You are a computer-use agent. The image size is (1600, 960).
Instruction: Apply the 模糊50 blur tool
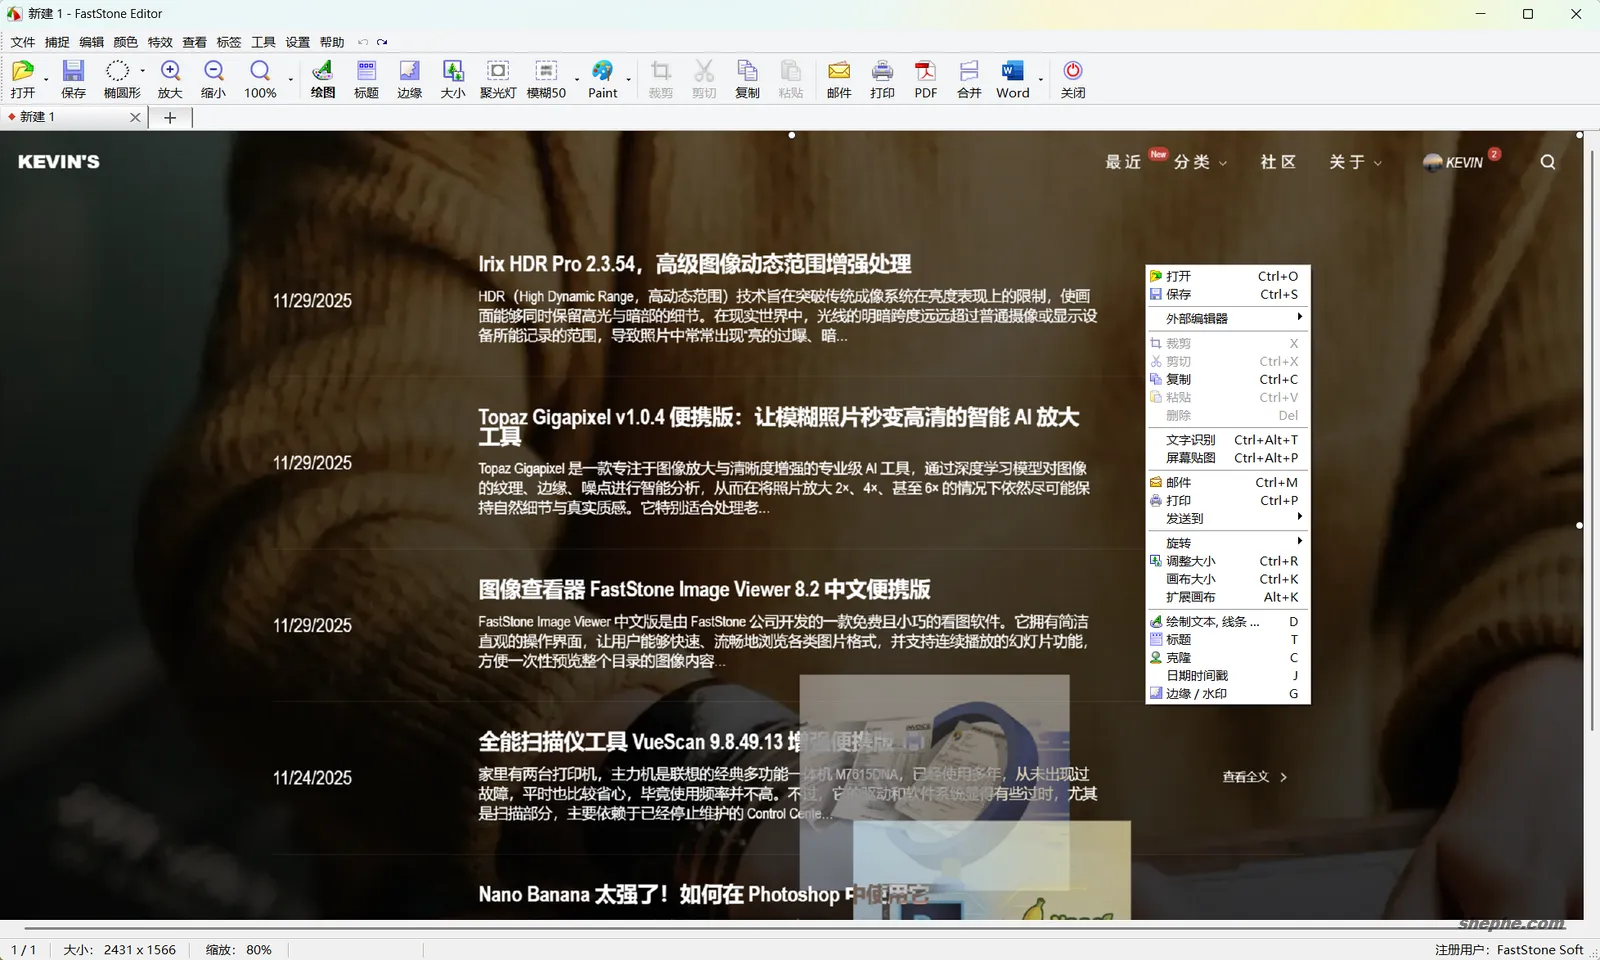tap(546, 78)
